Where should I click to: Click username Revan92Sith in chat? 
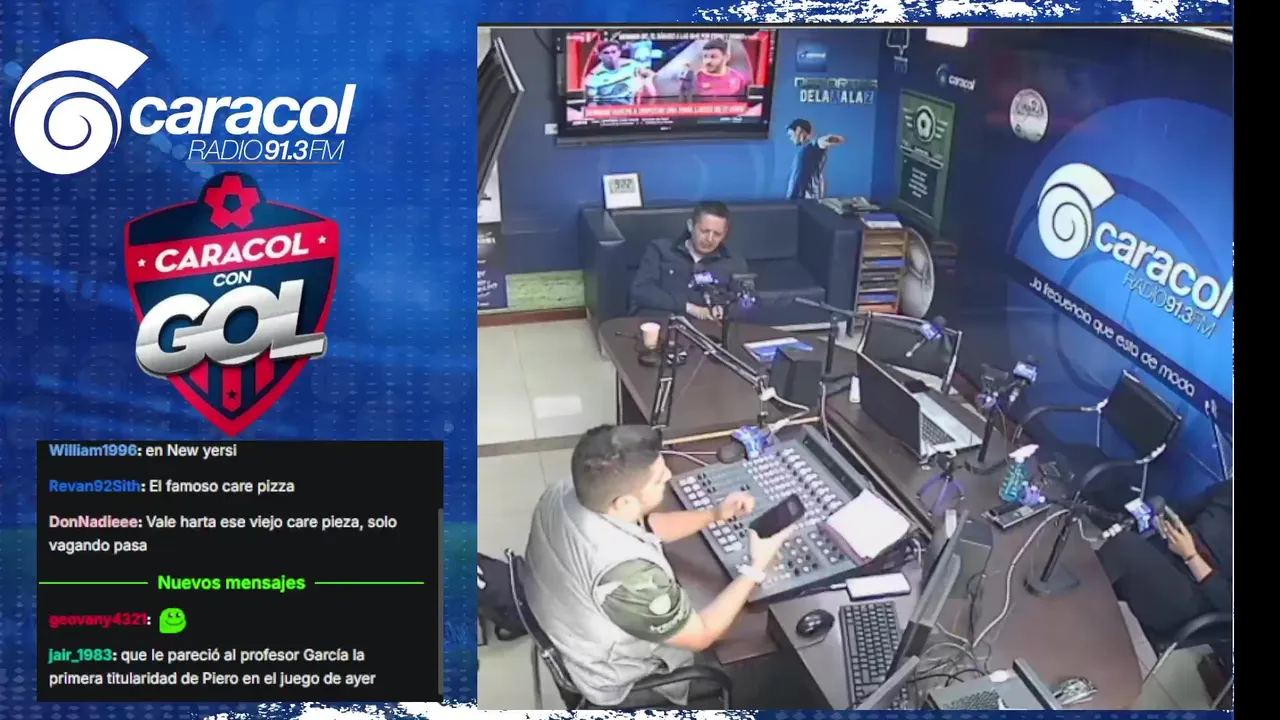point(97,487)
